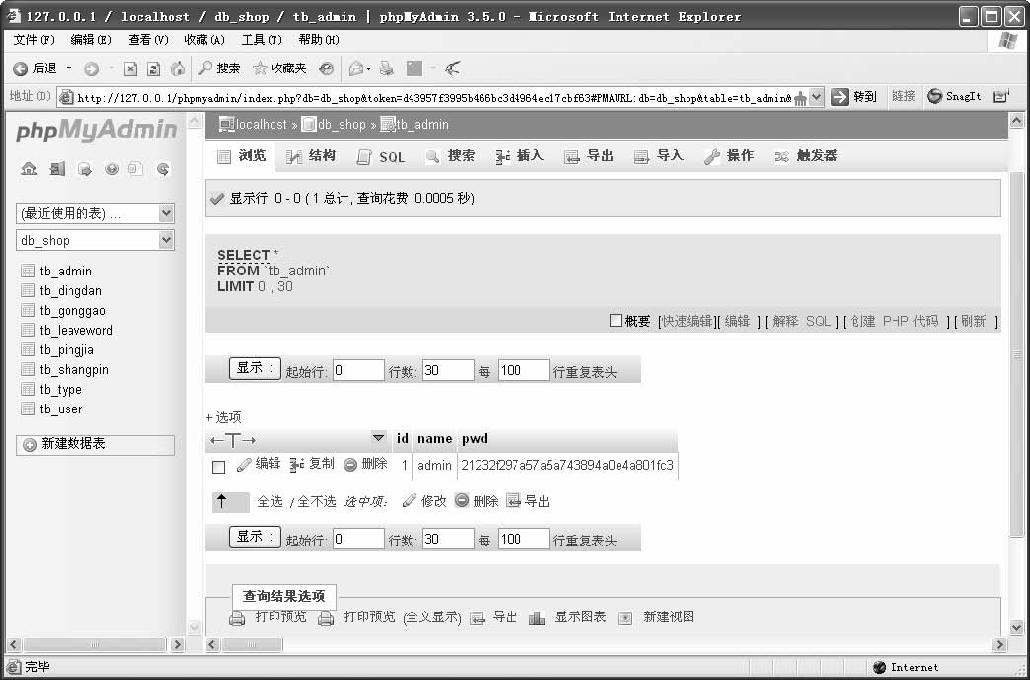This screenshot has width=1030, height=680.
Task: Click 编辑 on the admin row
Action: click(259, 464)
